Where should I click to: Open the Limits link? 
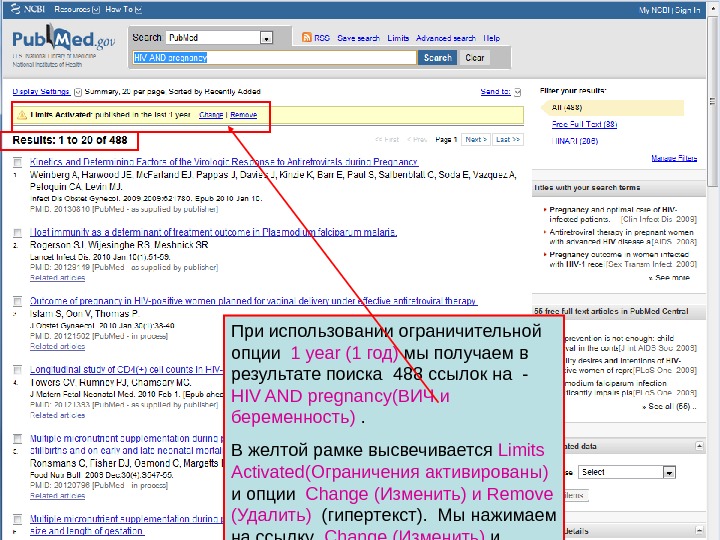(398, 38)
